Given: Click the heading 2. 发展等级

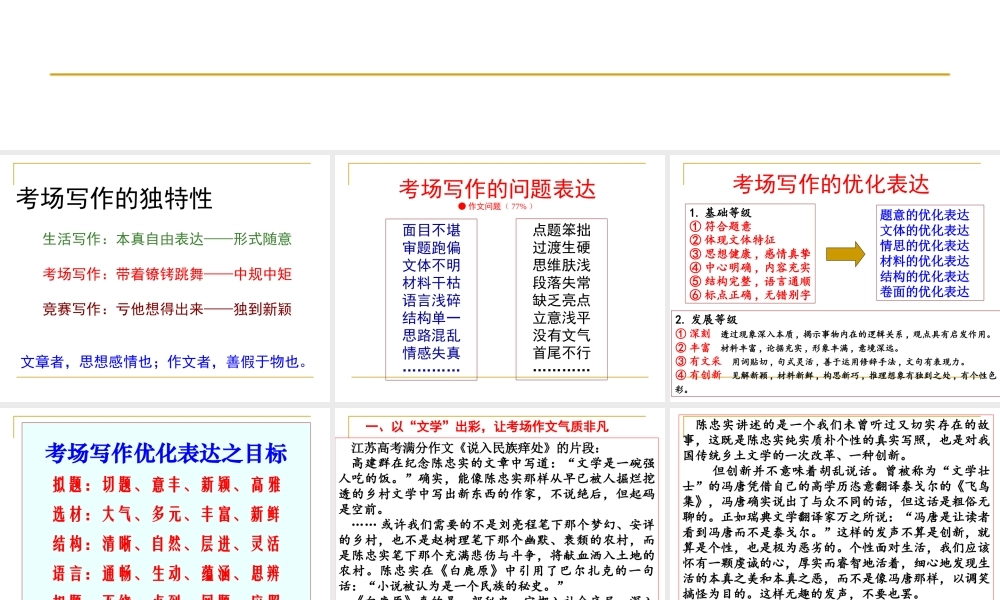Looking at the screenshot, I should click(706, 319).
